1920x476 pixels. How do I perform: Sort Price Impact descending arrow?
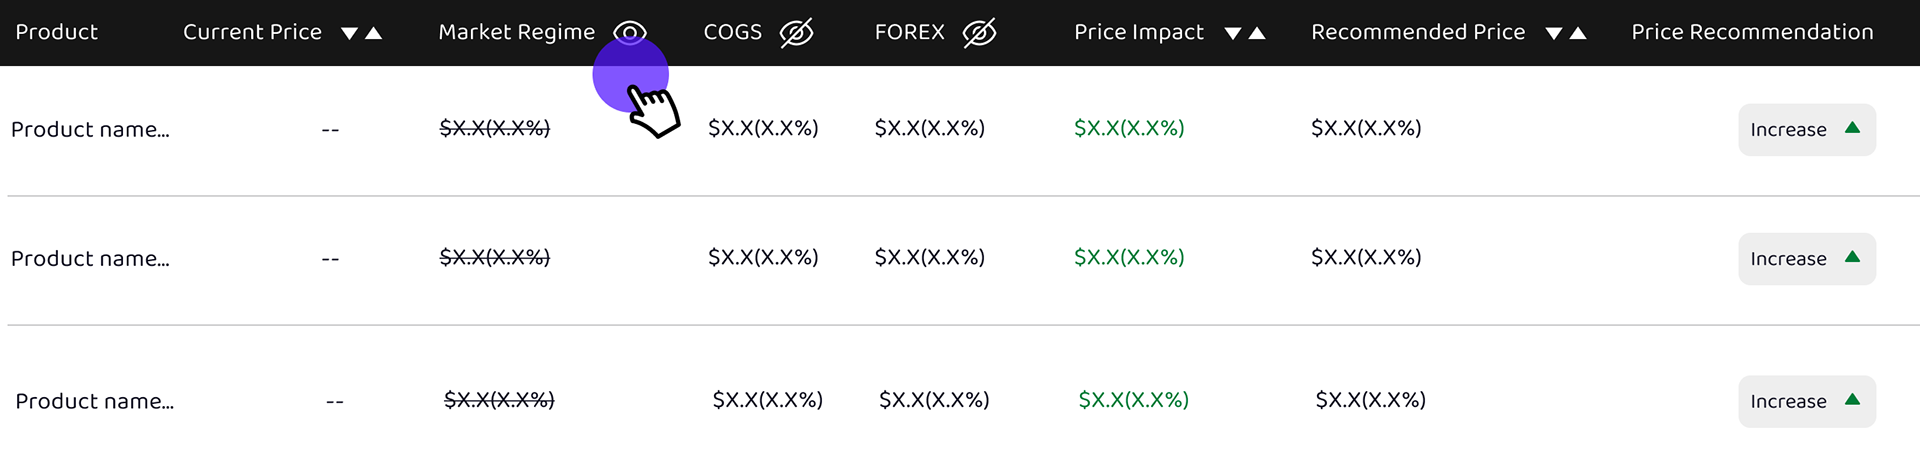[x=1233, y=34]
